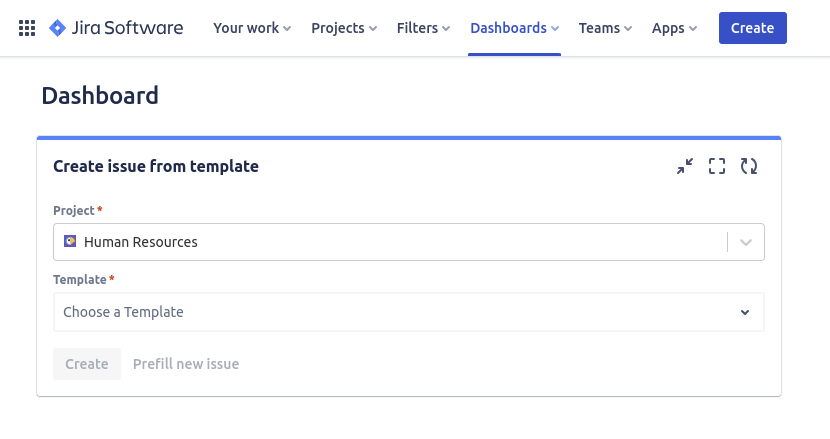This screenshot has height=439, width=830.
Task: Open the Projects menu
Action: [344, 28]
